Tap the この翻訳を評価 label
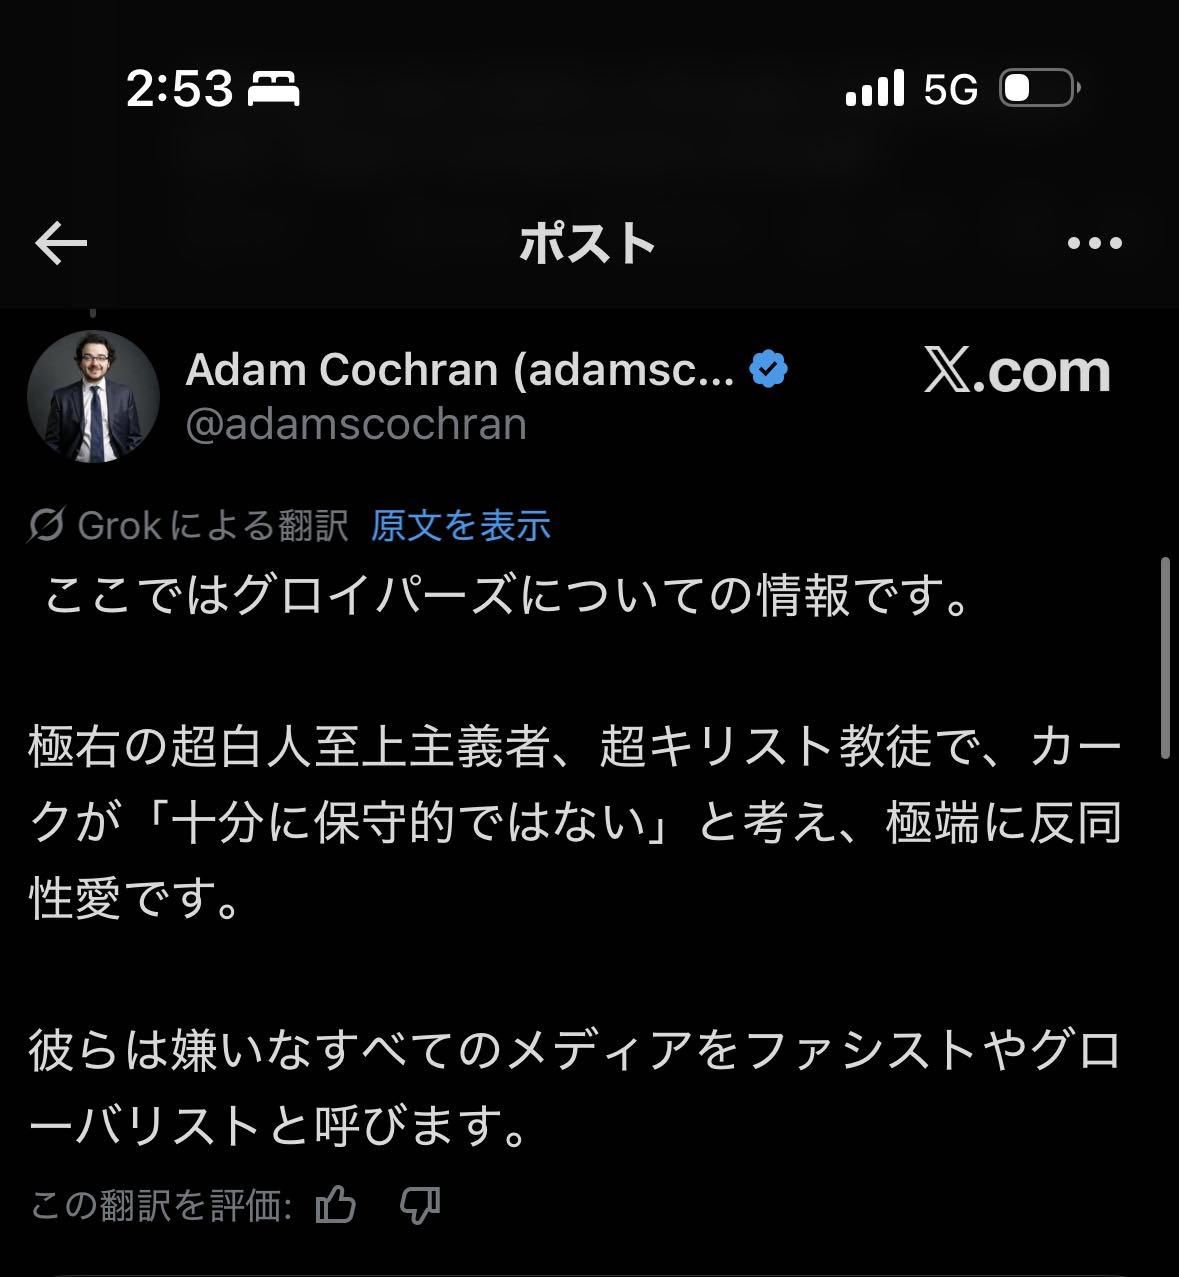The image size is (1179, 1277). pos(161,1206)
